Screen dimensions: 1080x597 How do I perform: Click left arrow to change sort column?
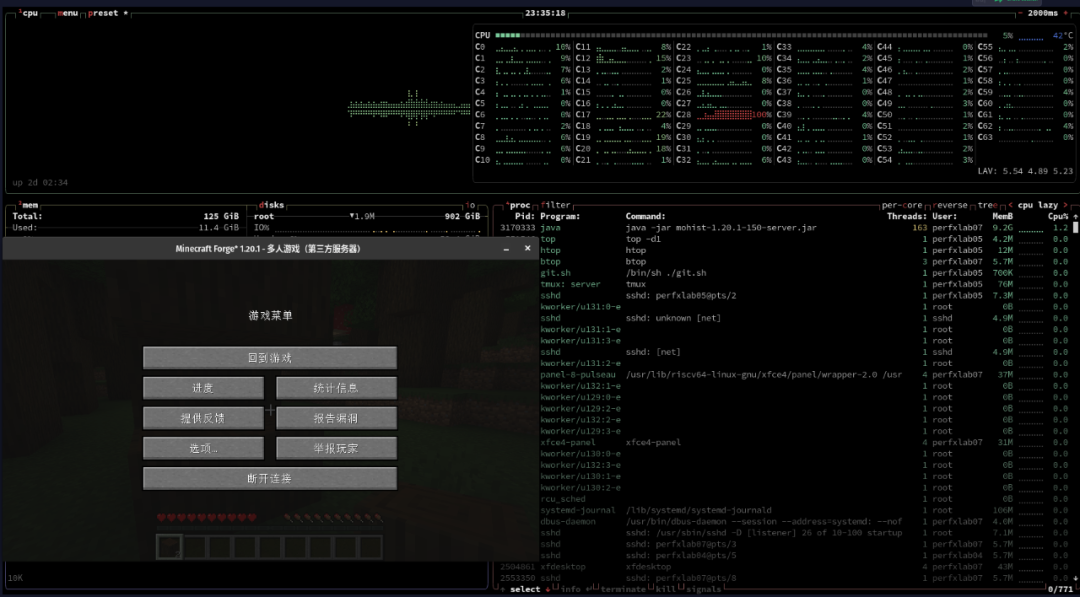coord(1010,205)
